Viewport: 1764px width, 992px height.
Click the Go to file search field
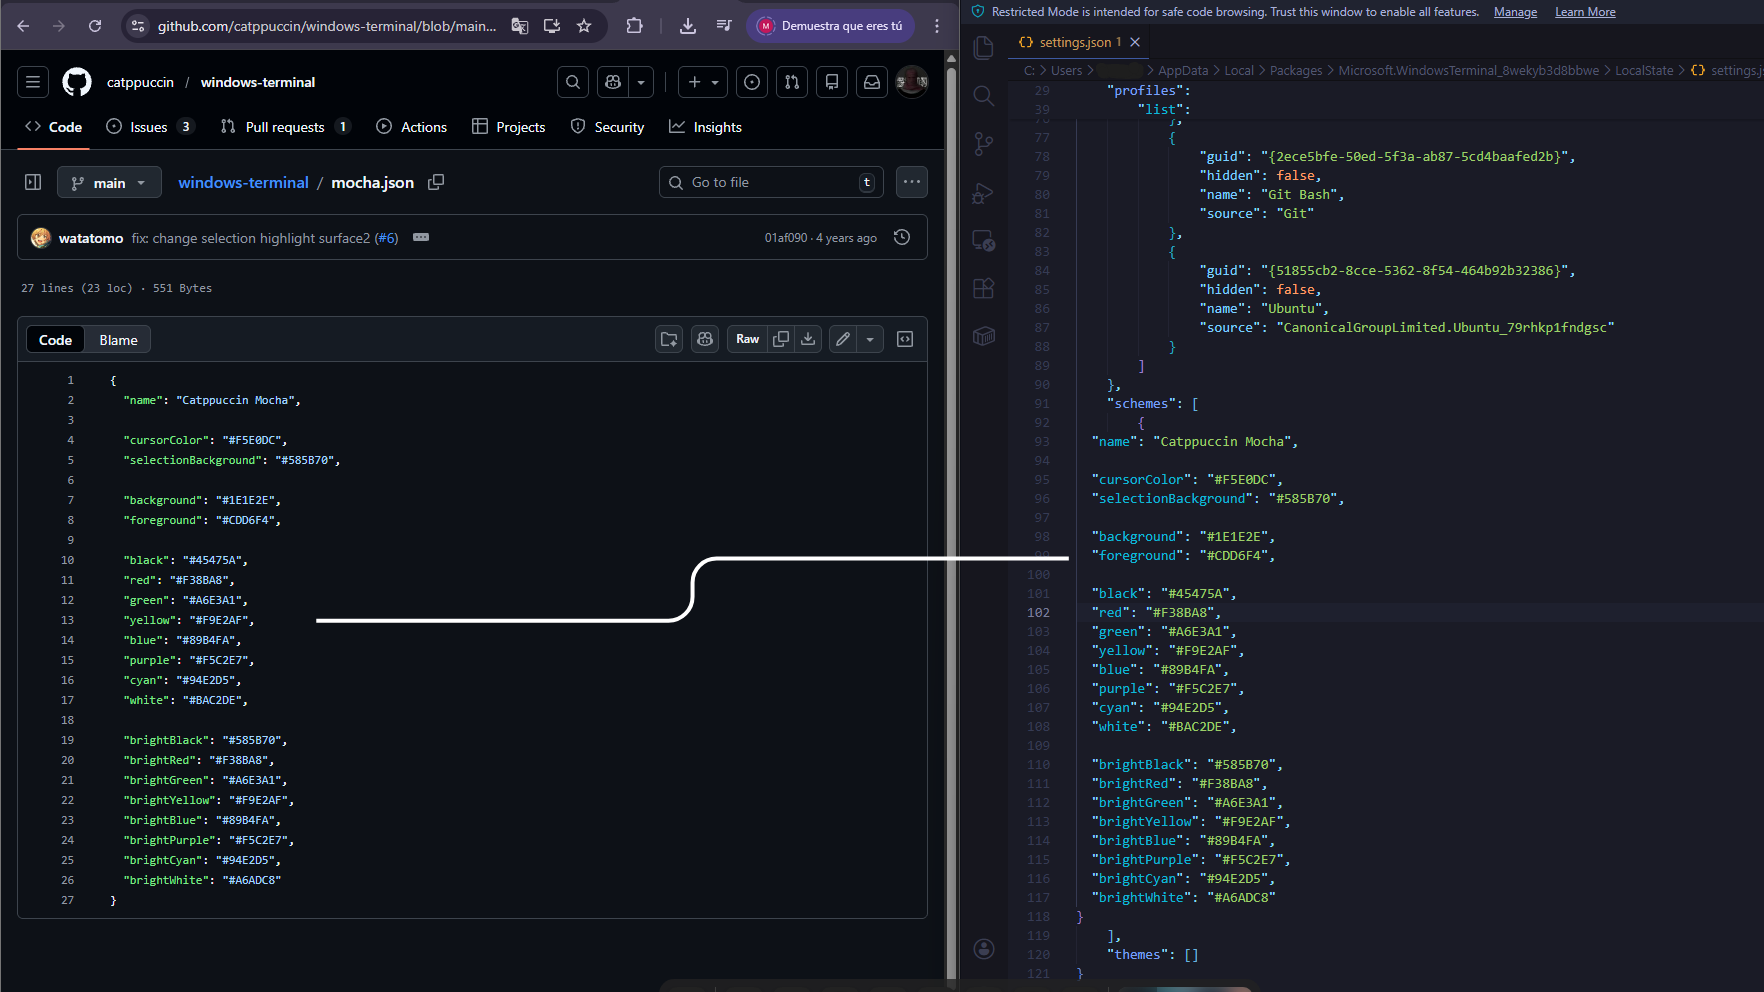coord(770,182)
